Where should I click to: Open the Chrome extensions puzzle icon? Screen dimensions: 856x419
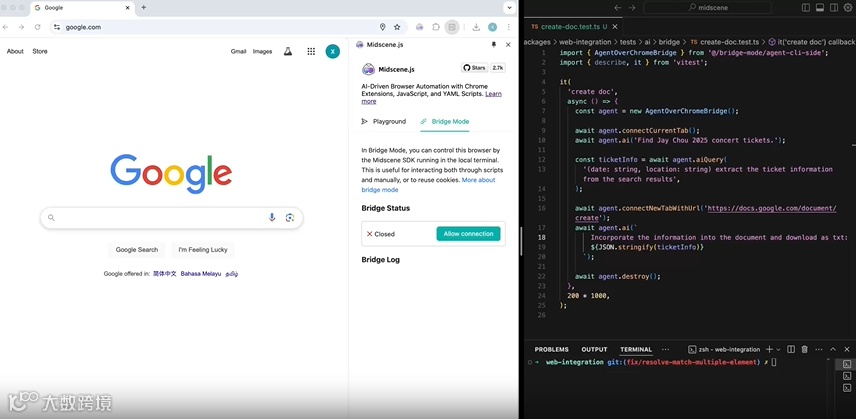(436, 27)
